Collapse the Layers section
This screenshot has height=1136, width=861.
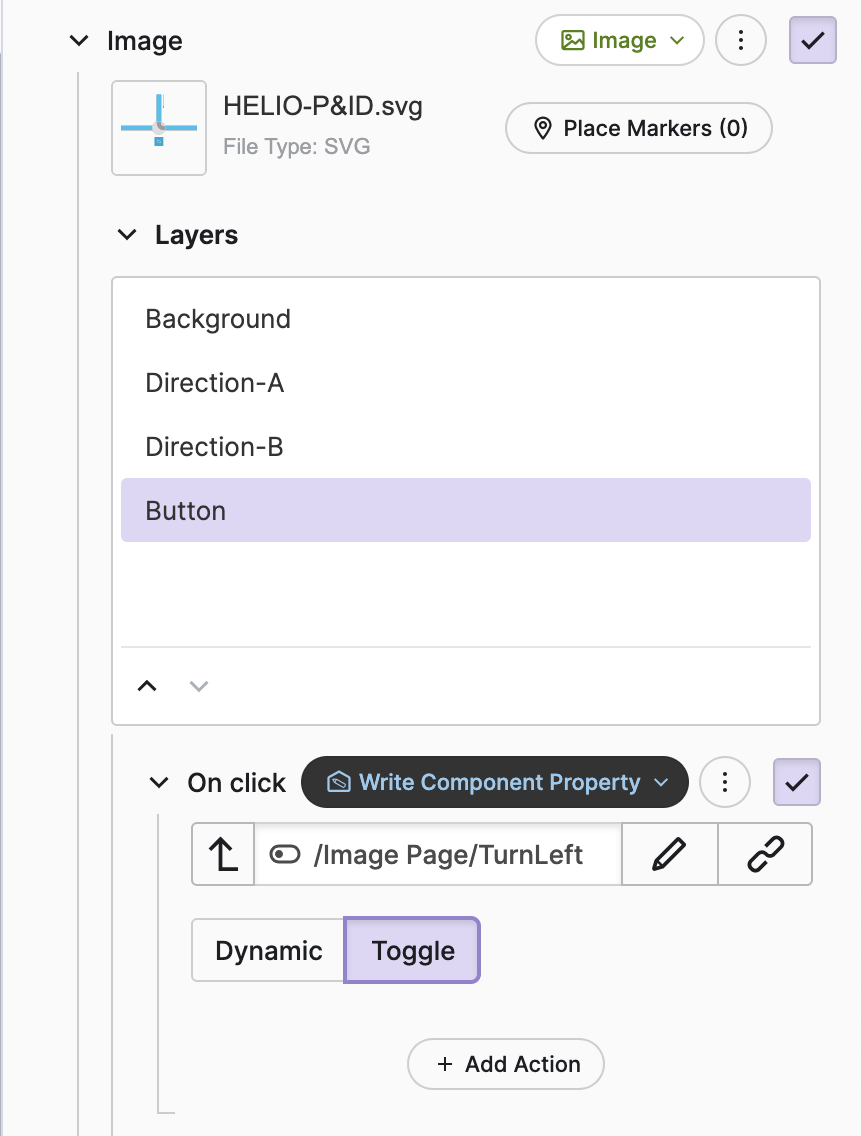click(x=127, y=235)
